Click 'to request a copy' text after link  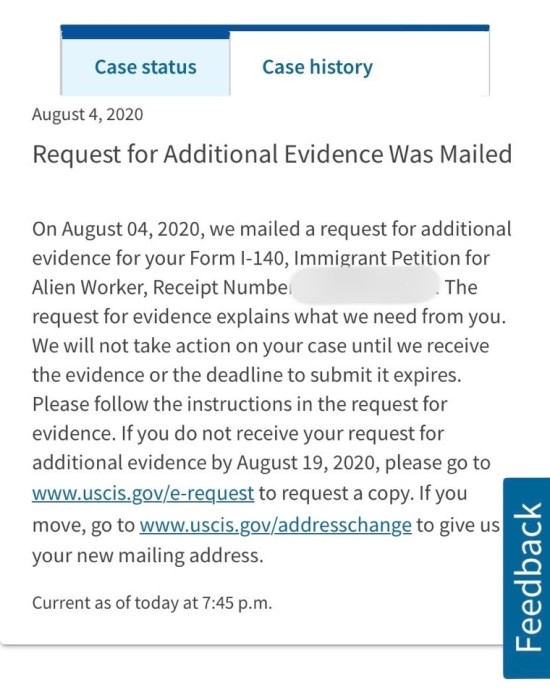[336, 493]
